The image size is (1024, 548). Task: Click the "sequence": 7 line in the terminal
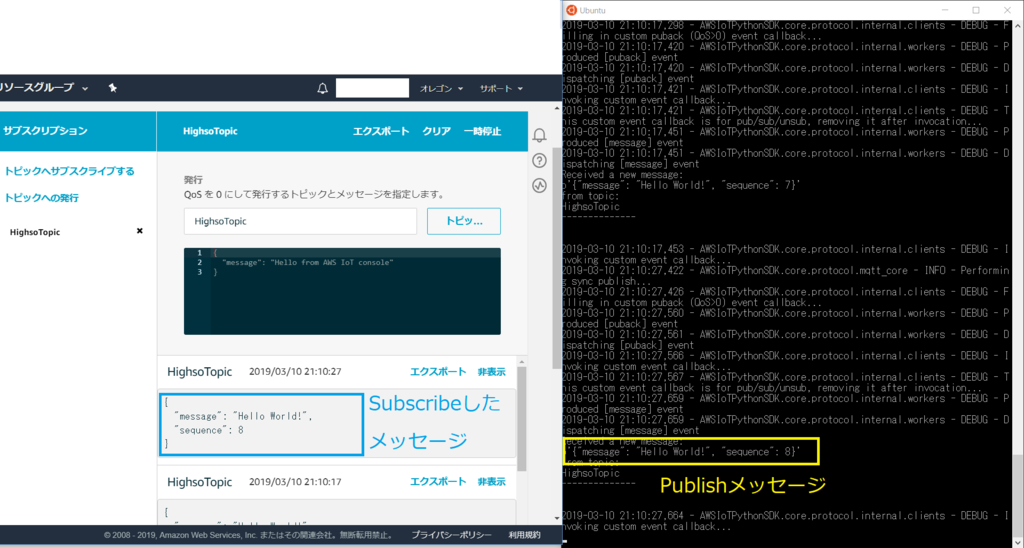(x=680, y=185)
